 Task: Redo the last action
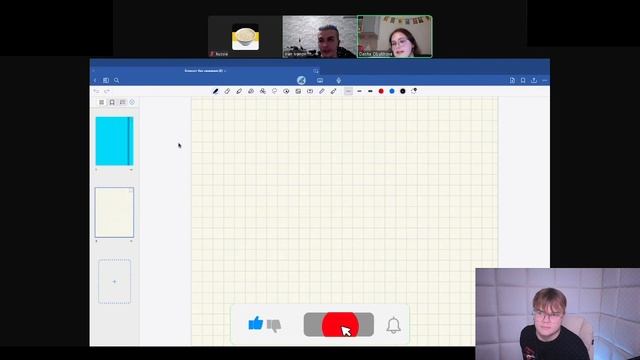tap(107, 91)
